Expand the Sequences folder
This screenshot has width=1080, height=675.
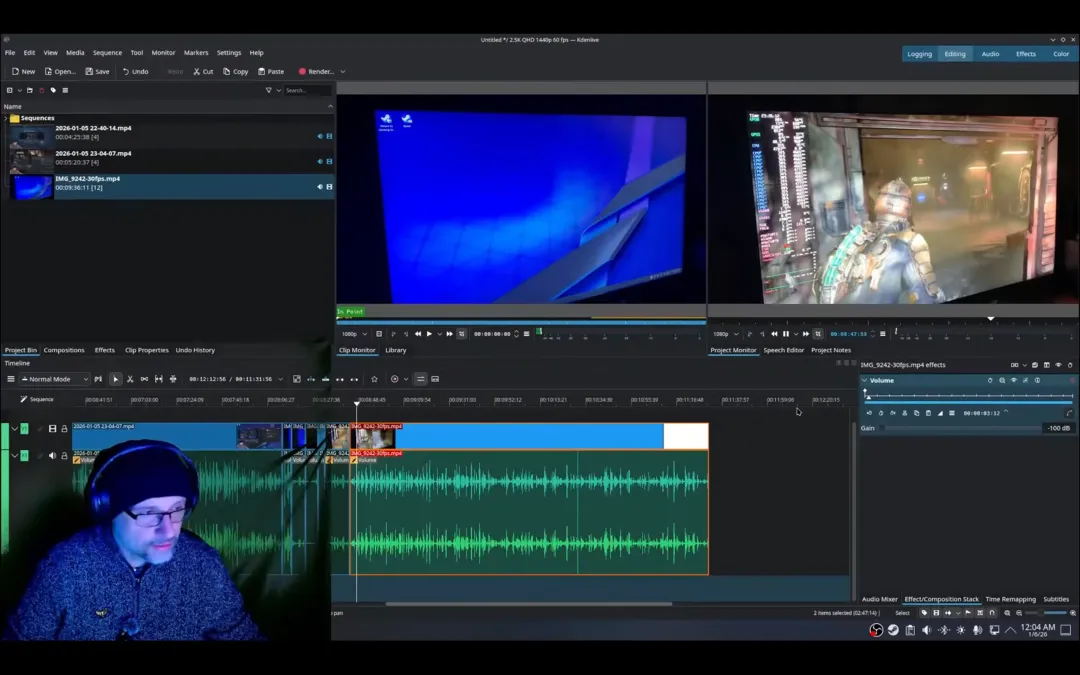[x=5, y=118]
